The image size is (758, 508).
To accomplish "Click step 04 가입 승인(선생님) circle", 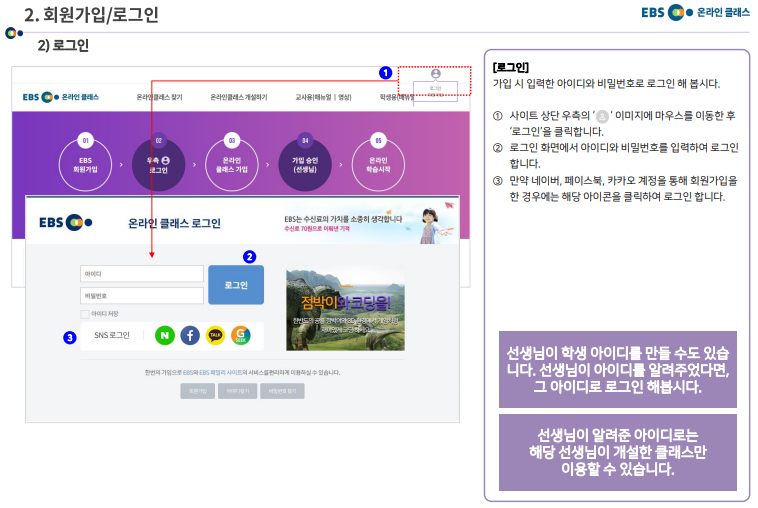I will 305,164.
